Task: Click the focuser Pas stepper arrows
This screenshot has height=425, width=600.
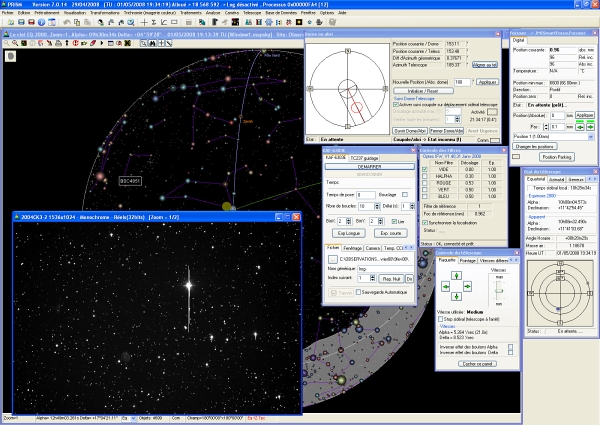Action: click(546, 127)
